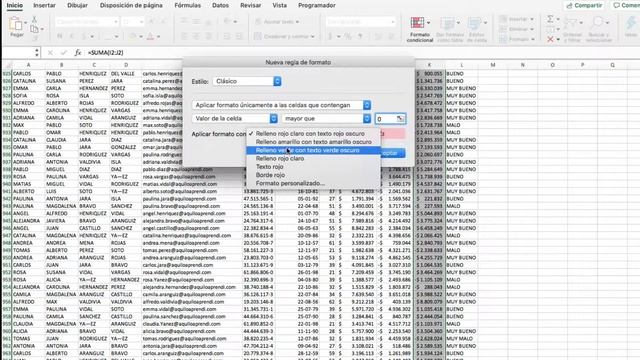Choose 'Relleno amarillo con texto amarillo oscuro'

(x=313, y=142)
